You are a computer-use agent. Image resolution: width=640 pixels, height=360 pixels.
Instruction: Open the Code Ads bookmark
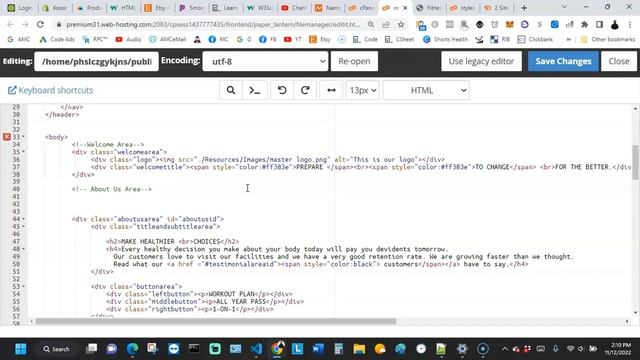[57, 39]
